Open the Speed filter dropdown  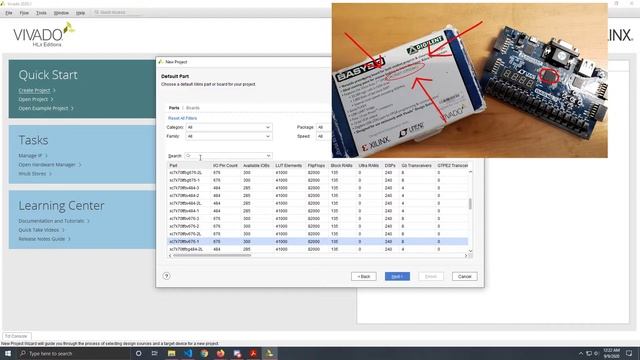(x=324, y=136)
